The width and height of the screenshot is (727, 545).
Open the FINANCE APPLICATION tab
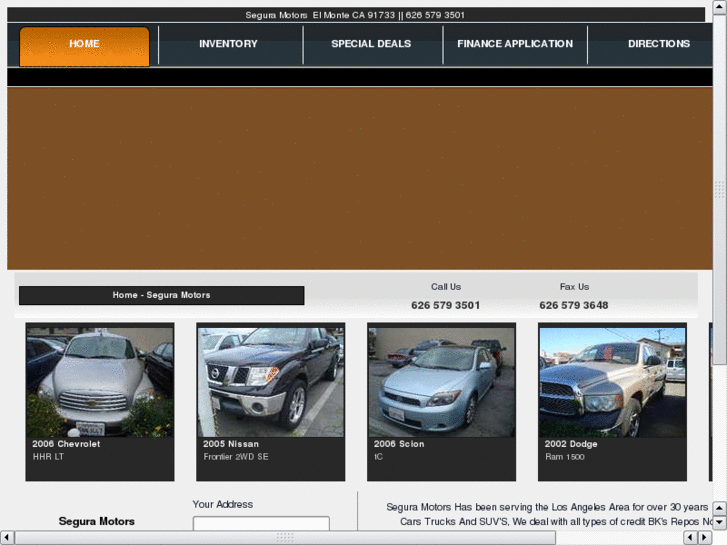[515, 44]
